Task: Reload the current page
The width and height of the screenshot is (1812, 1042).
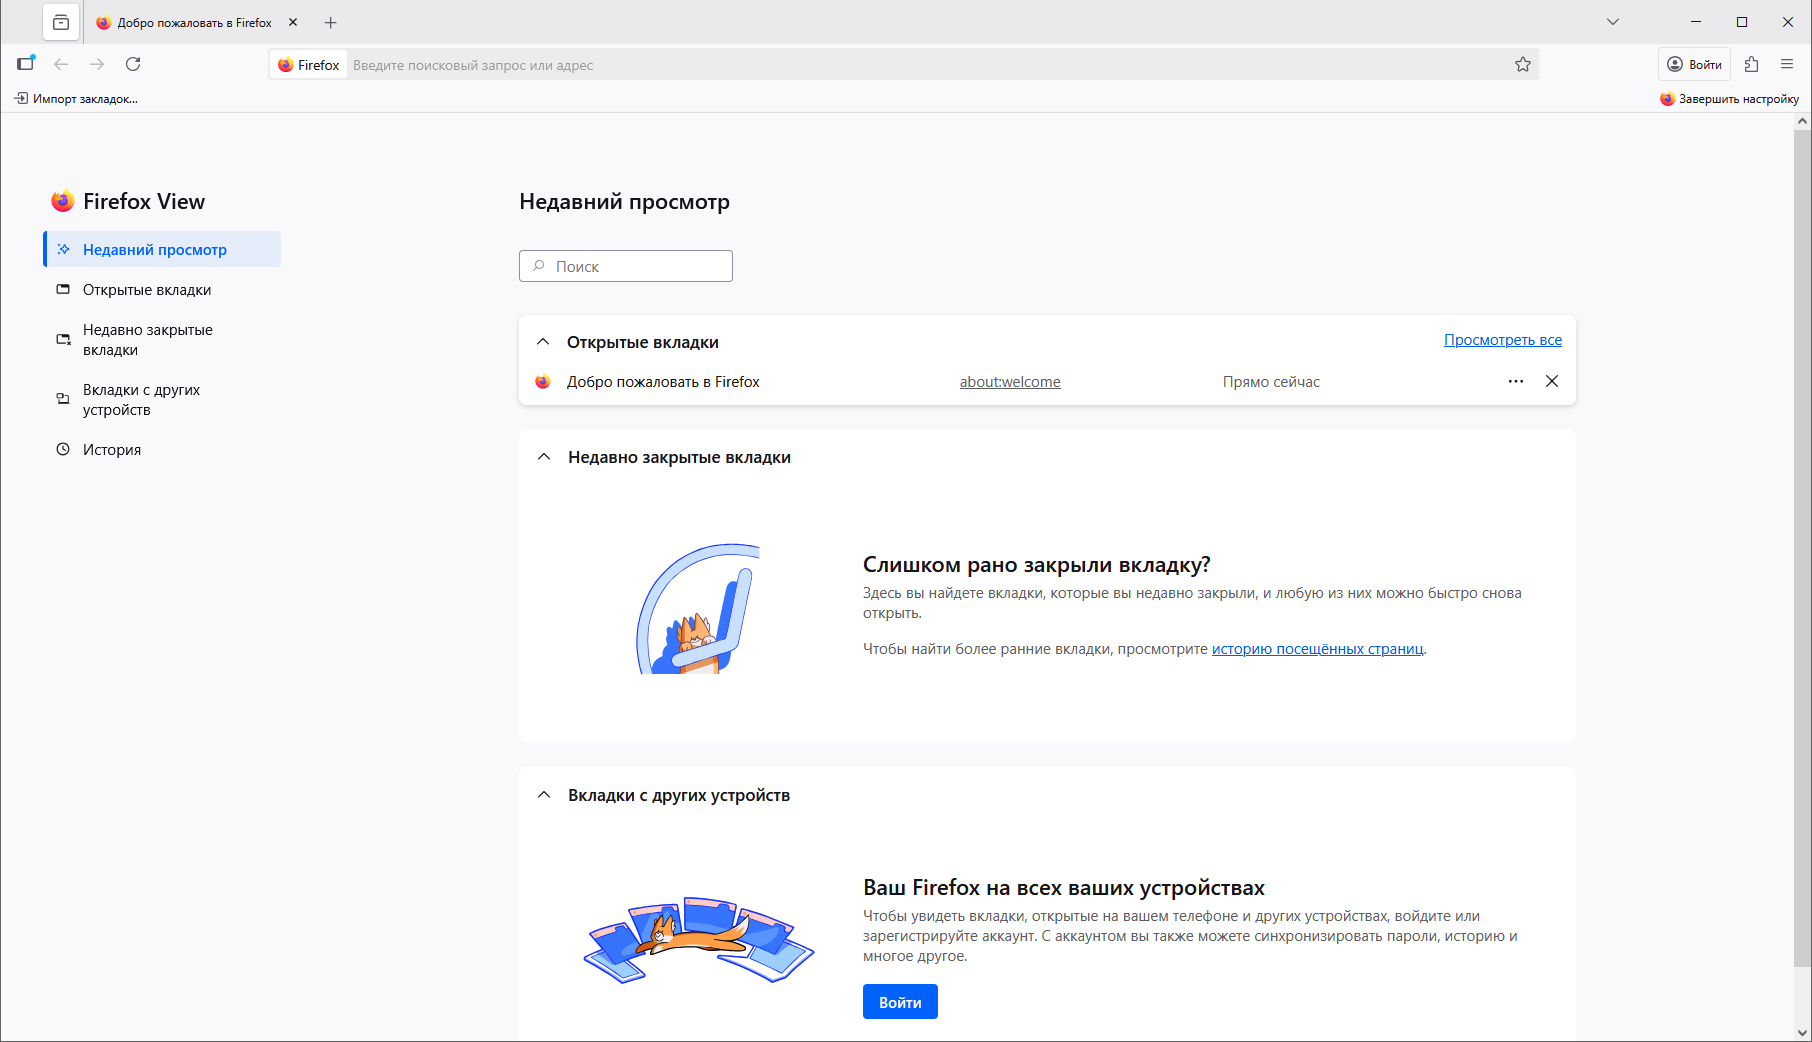Action: [x=133, y=64]
